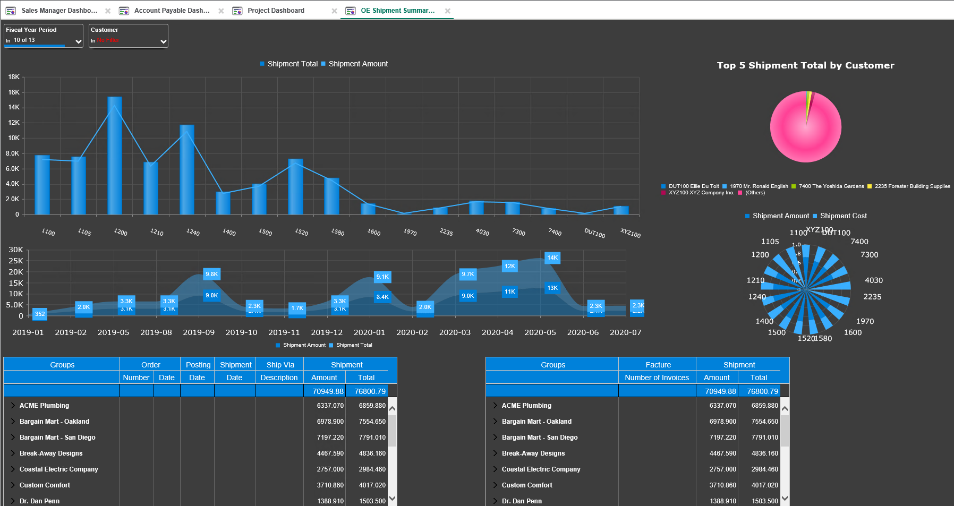This screenshot has height=506, width=954.
Task: Expand the ACME Plumbing row in left table
Action: 12,406
